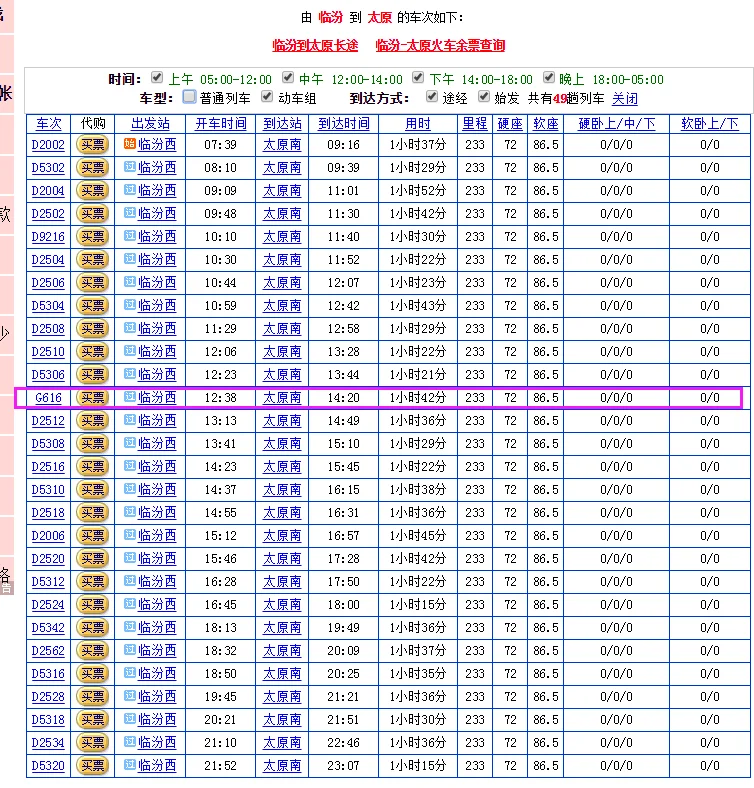
Task: Click the 买票 button in the D2510 row
Action: pos(92,352)
